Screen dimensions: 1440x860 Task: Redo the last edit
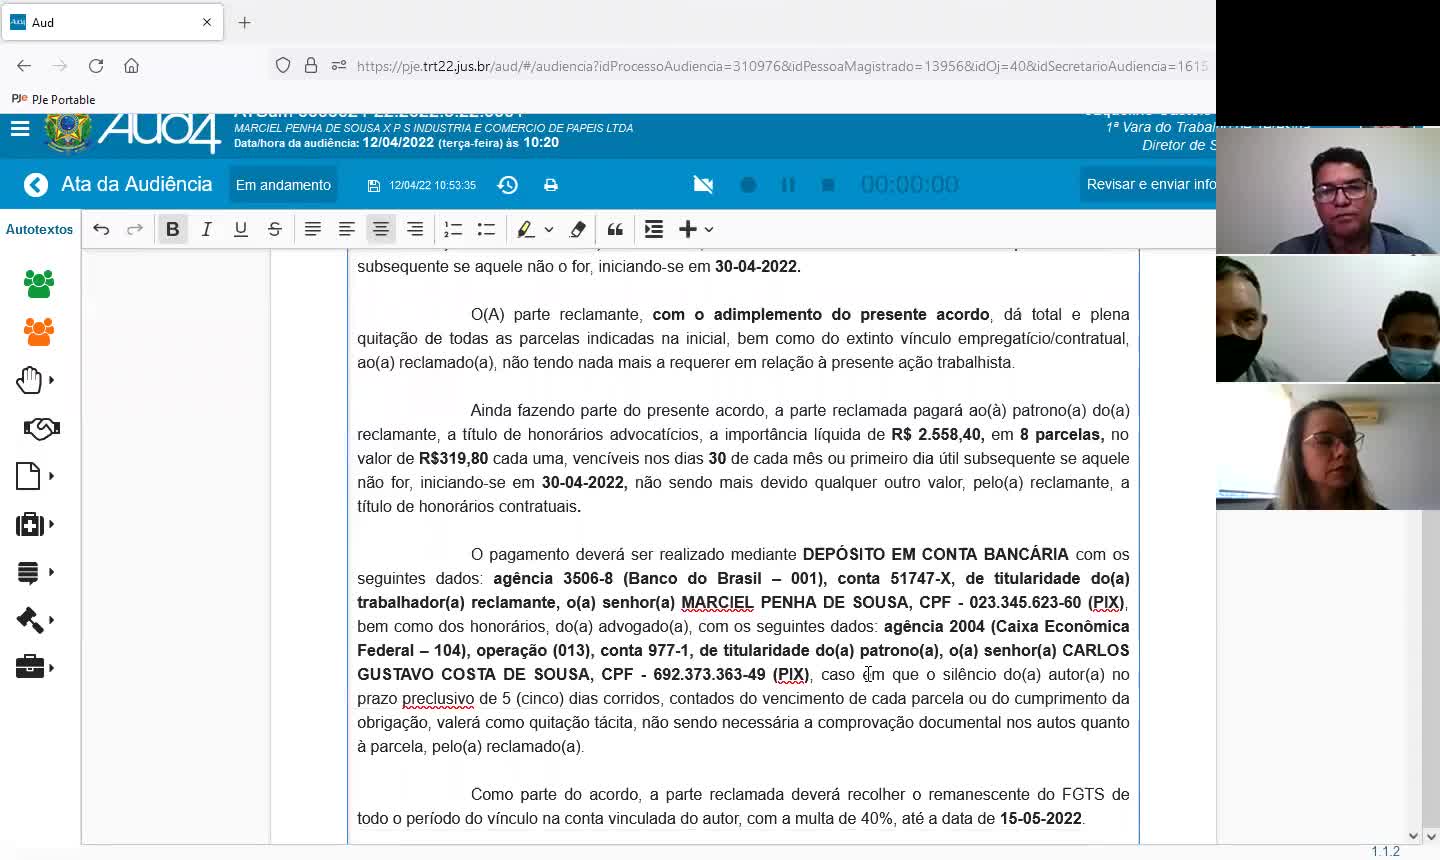pyautogui.click(x=135, y=230)
